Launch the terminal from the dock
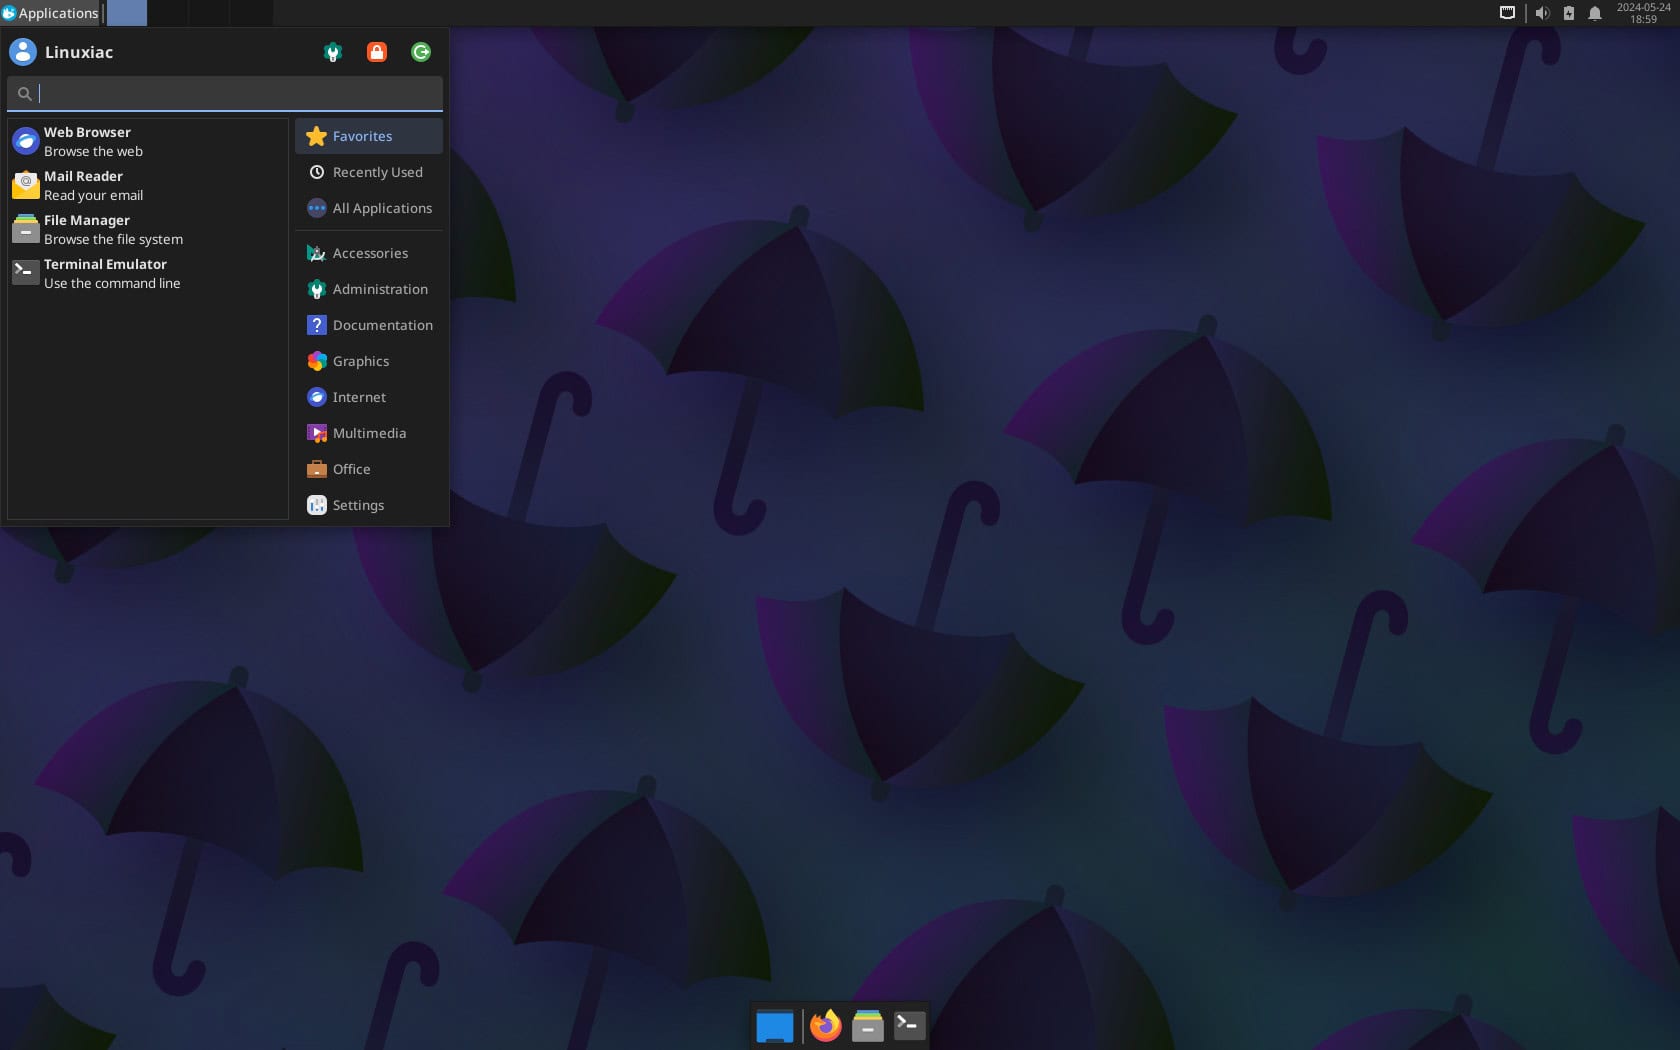Image resolution: width=1680 pixels, height=1050 pixels. coord(909,1025)
